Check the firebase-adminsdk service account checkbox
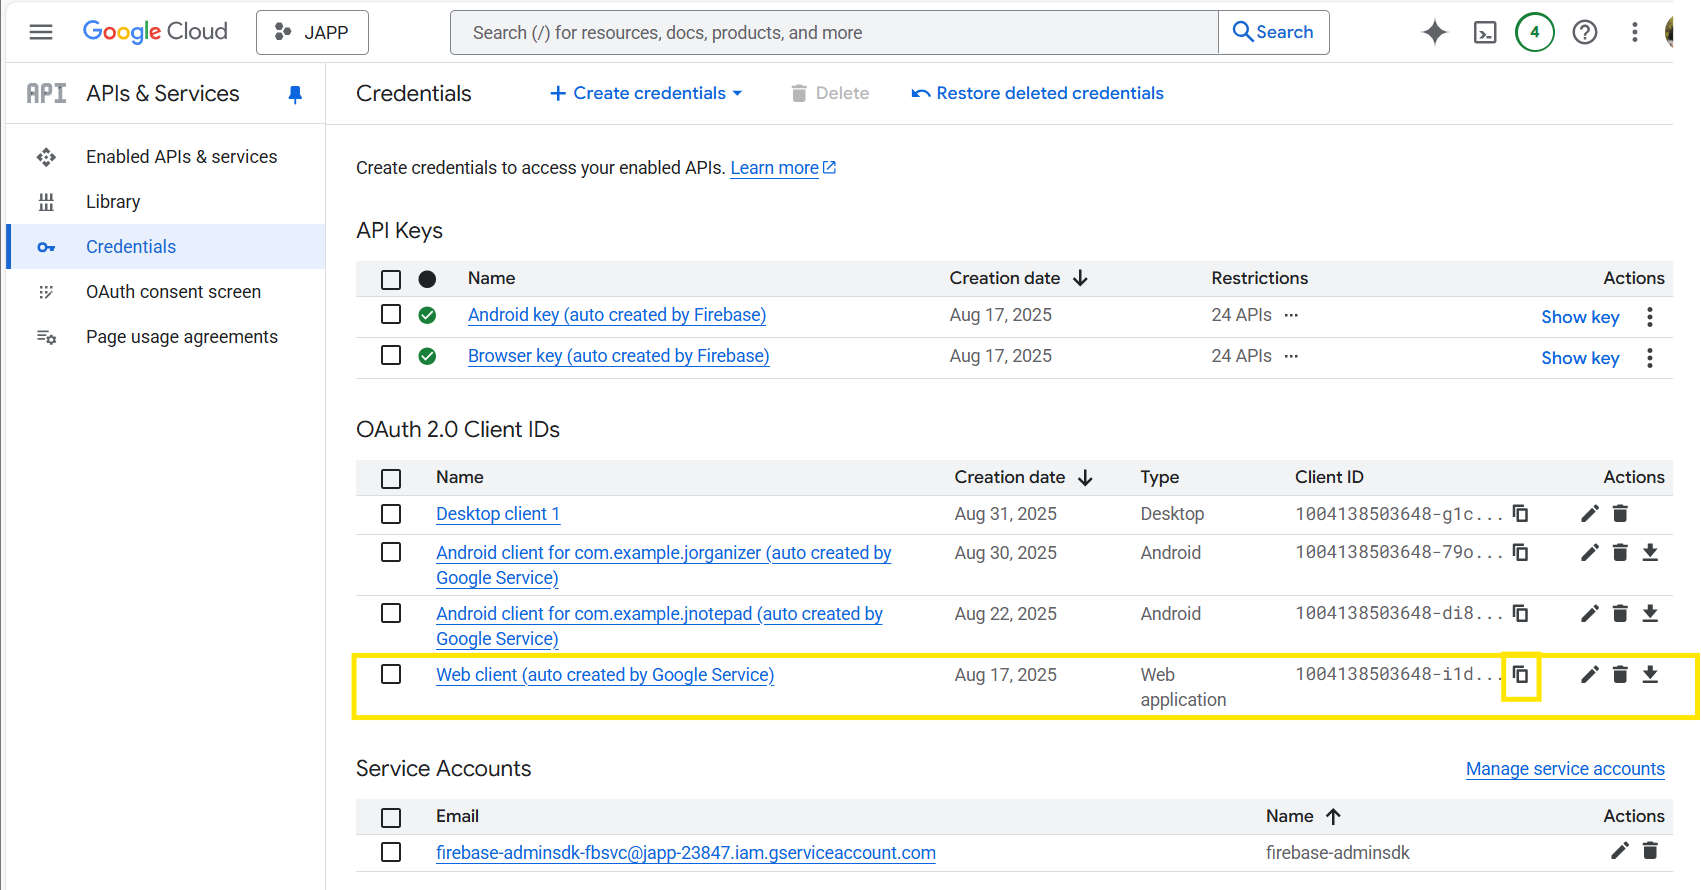The width and height of the screenshot is (1701, 890). 391,853
